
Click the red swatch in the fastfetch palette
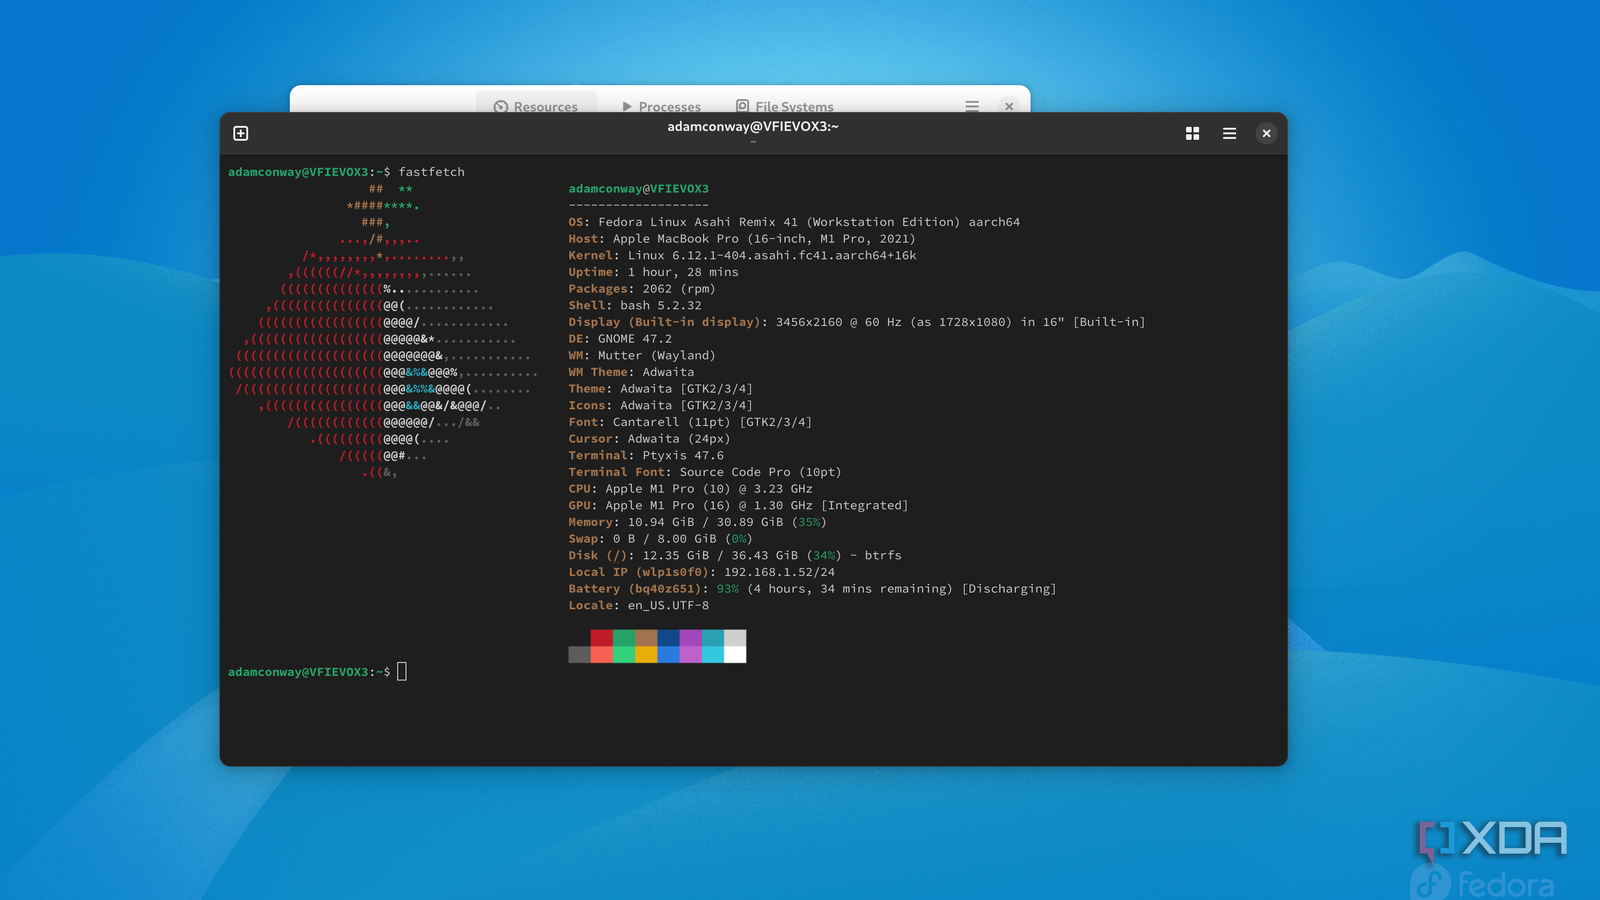pyautogui.click(x=601, y=637)
